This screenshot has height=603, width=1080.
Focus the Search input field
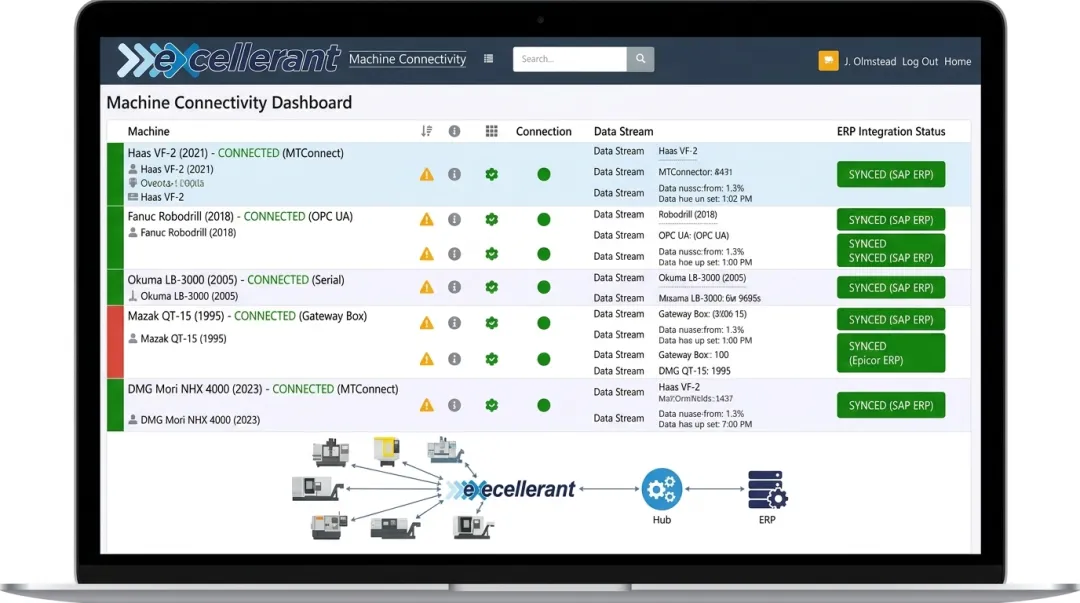(x=570, y=59)
